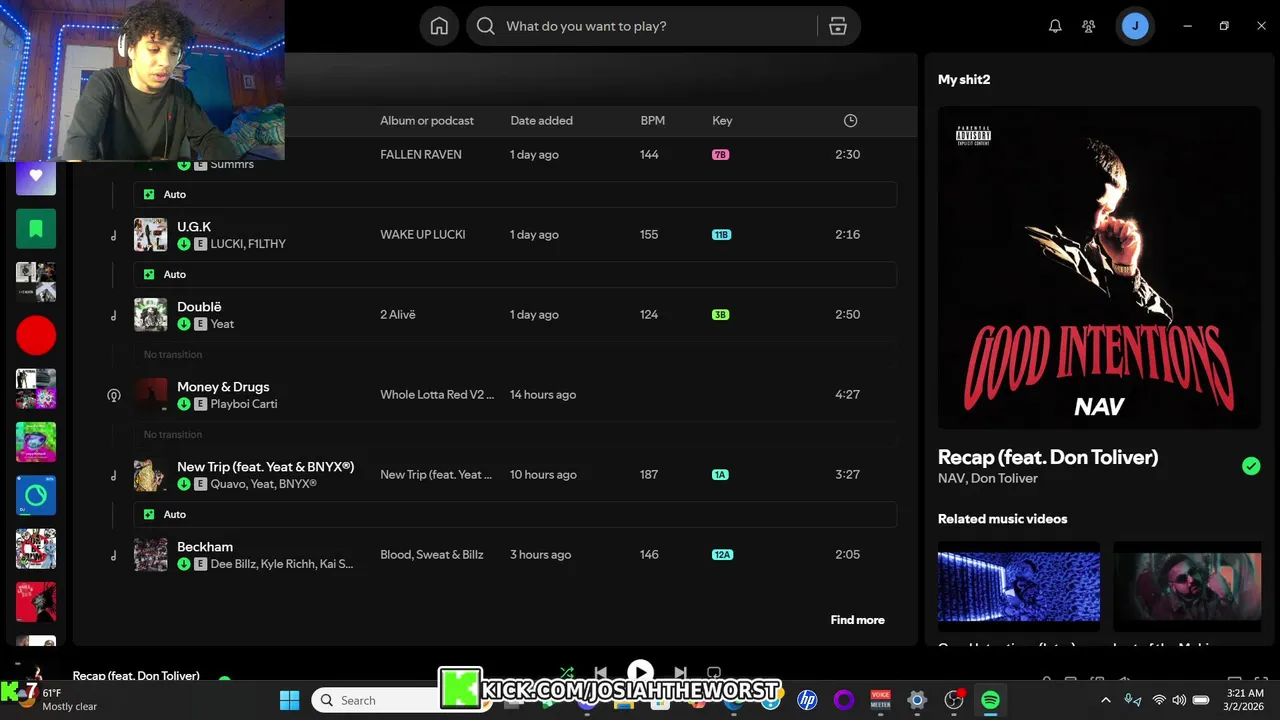Click the music note icon beside New Trip
The width and height of the screenshot is (1280, 720).
coord(114,475)
